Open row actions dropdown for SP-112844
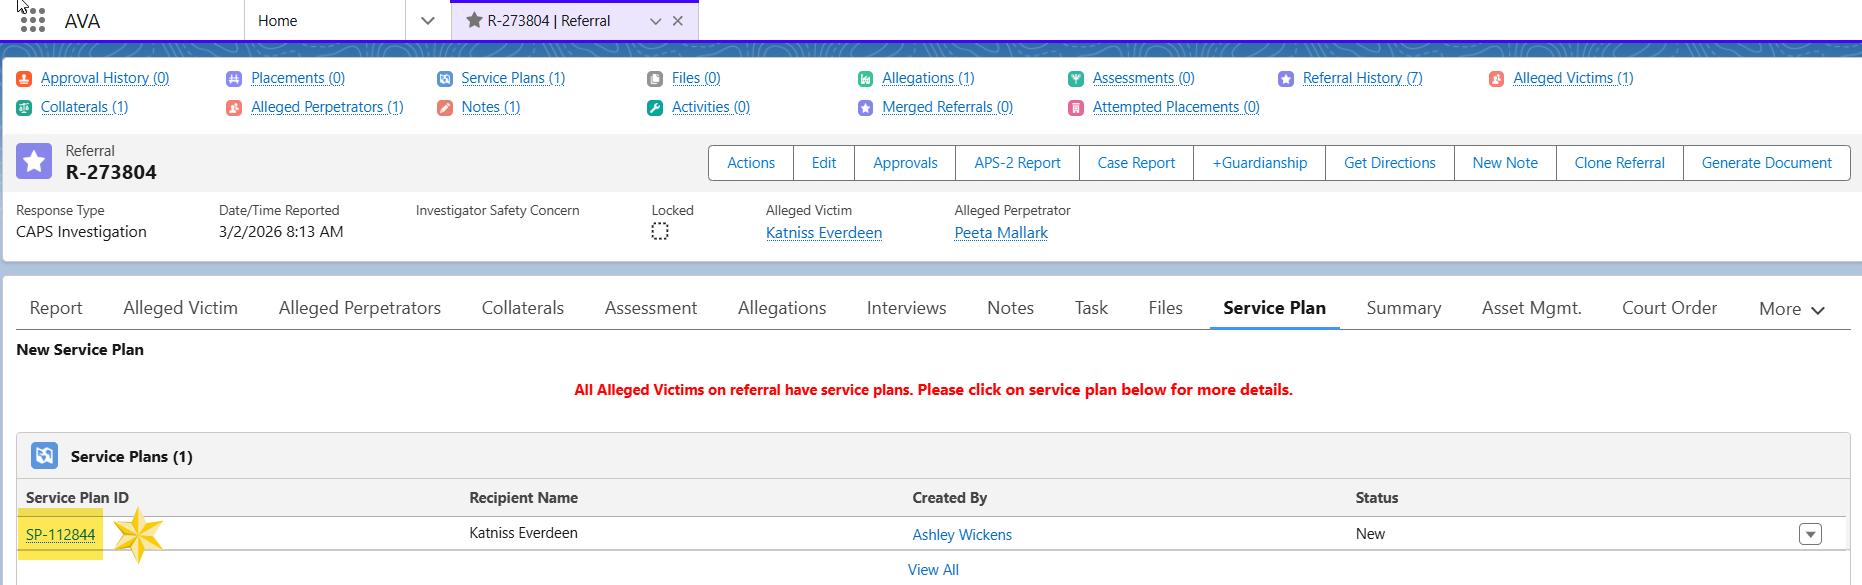Image resolution: width=1862 pixels, height=585 pixels. click(1810, 534)
